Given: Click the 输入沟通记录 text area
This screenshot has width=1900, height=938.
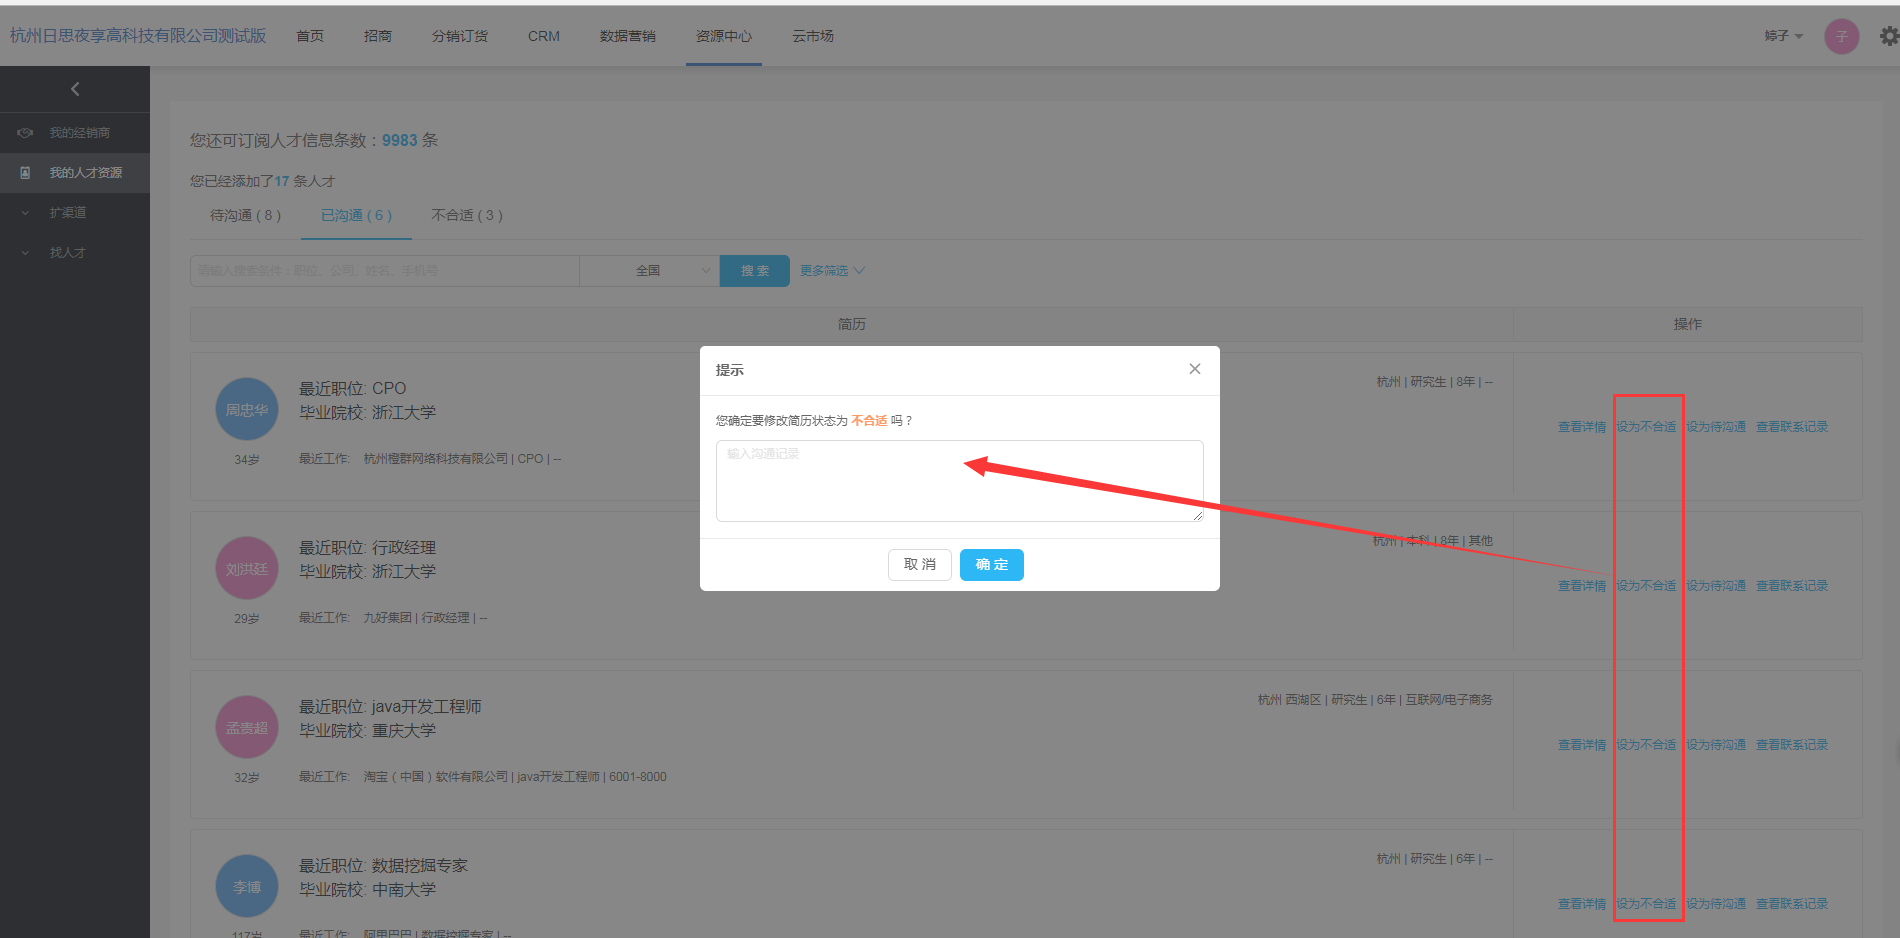Looking at the screenshot, I should point(959,480).
